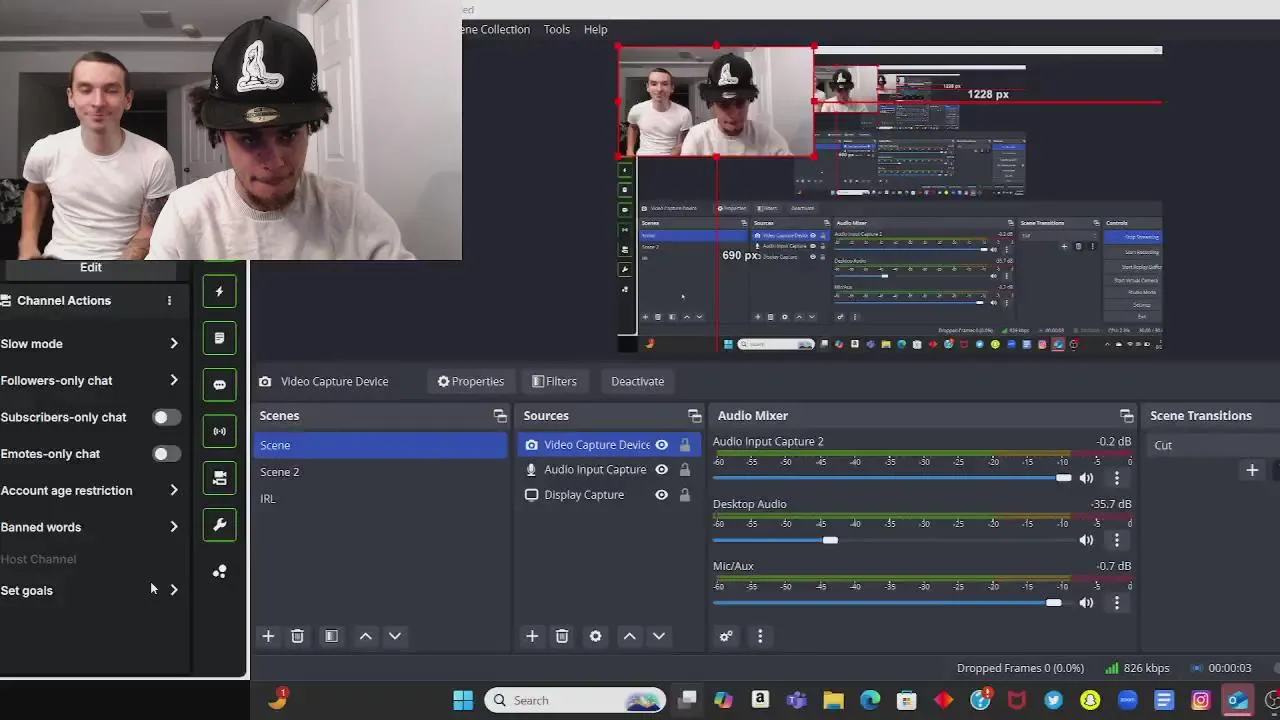Open the chat bubble icon in Twitch sidebar
The height and width of the screenshot is (720, 1280).
pyautogui.click(x=219, y=385)
